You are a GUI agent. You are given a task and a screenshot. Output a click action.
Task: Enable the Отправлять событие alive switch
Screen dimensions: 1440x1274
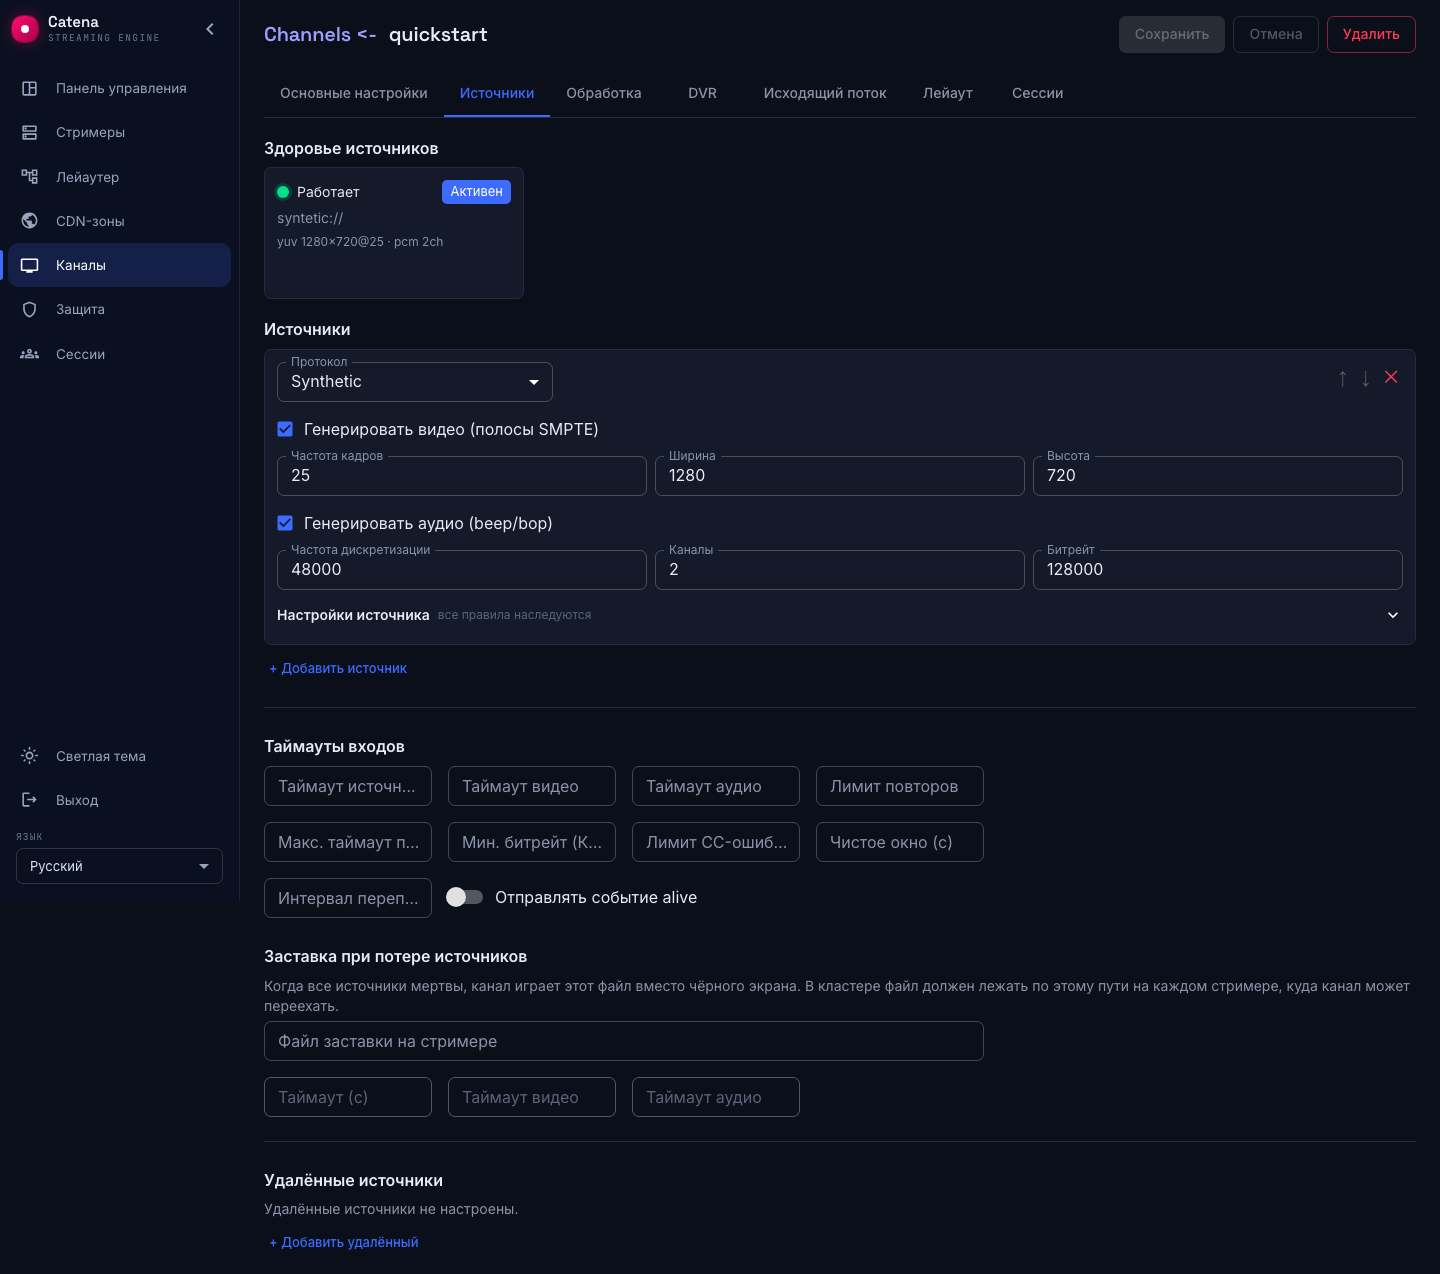pos(464,897)
